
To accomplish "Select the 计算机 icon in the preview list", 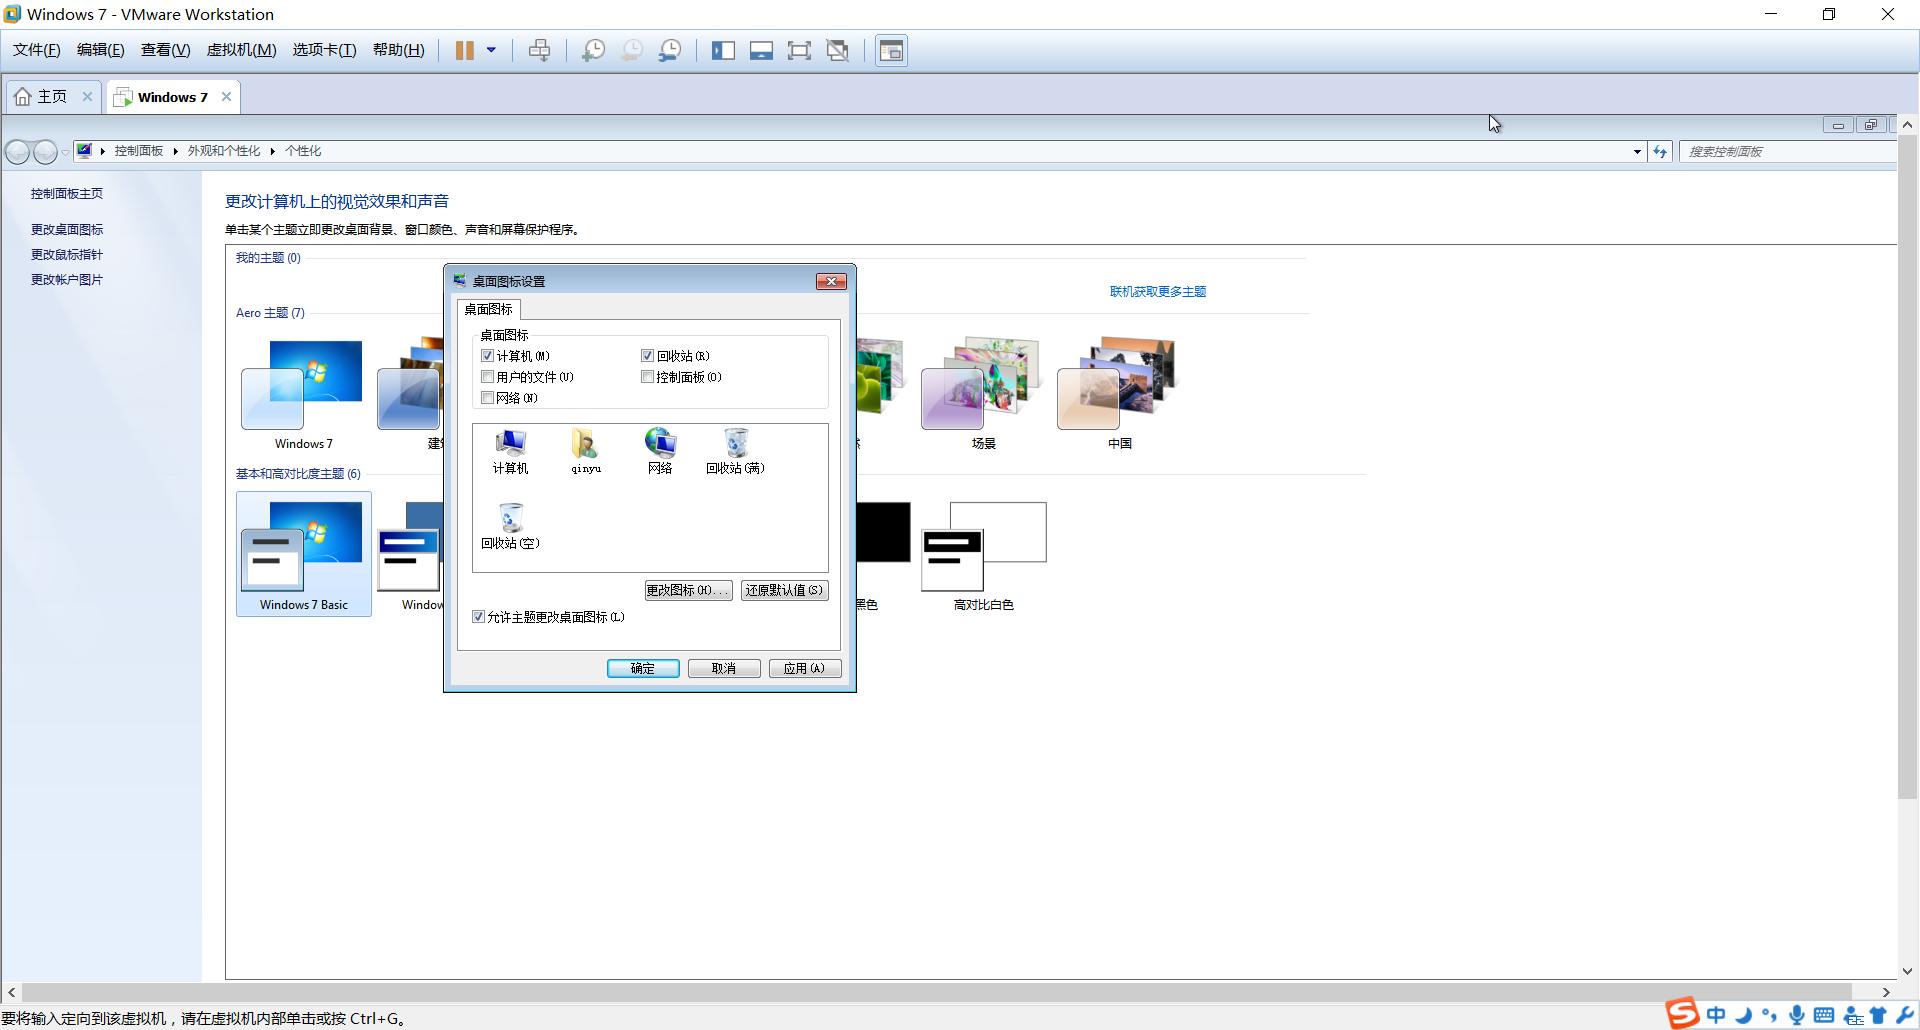I will 510,451.
